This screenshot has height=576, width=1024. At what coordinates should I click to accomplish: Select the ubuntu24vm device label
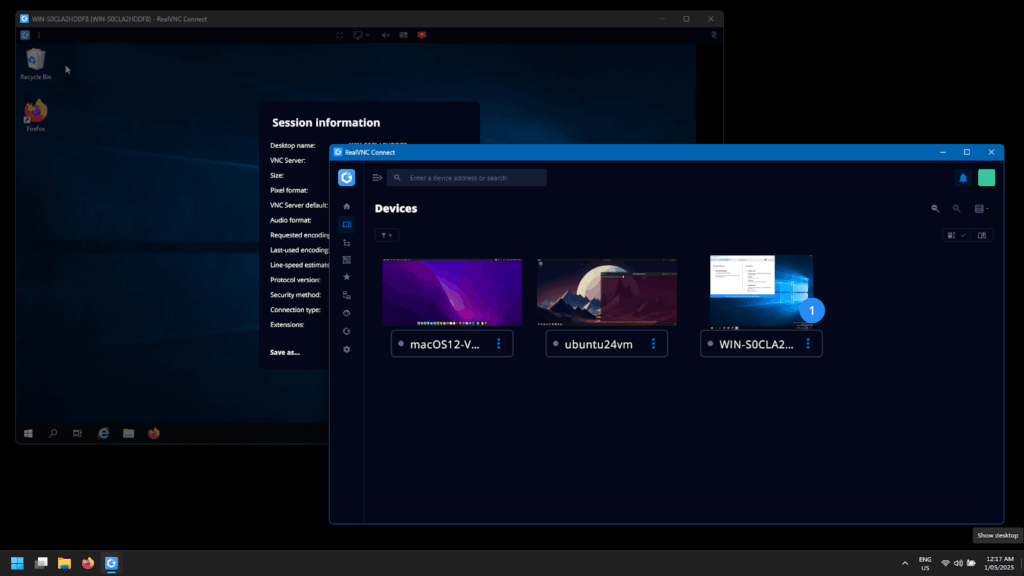tap(598, 344)
